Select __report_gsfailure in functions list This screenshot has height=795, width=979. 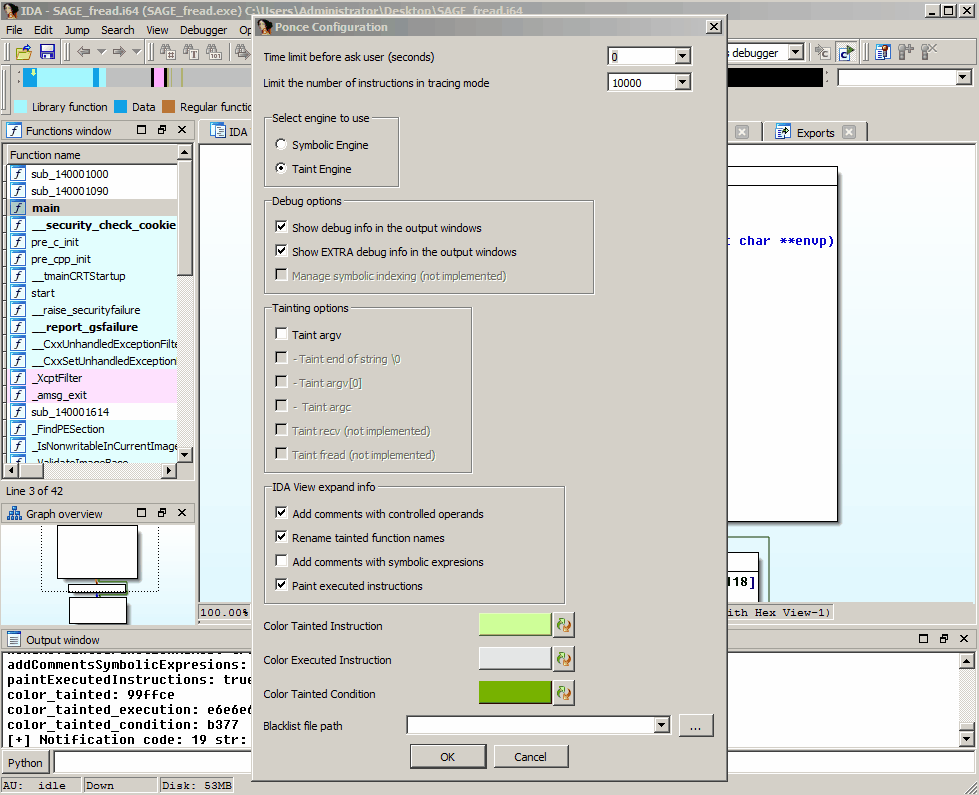(92, 327)
